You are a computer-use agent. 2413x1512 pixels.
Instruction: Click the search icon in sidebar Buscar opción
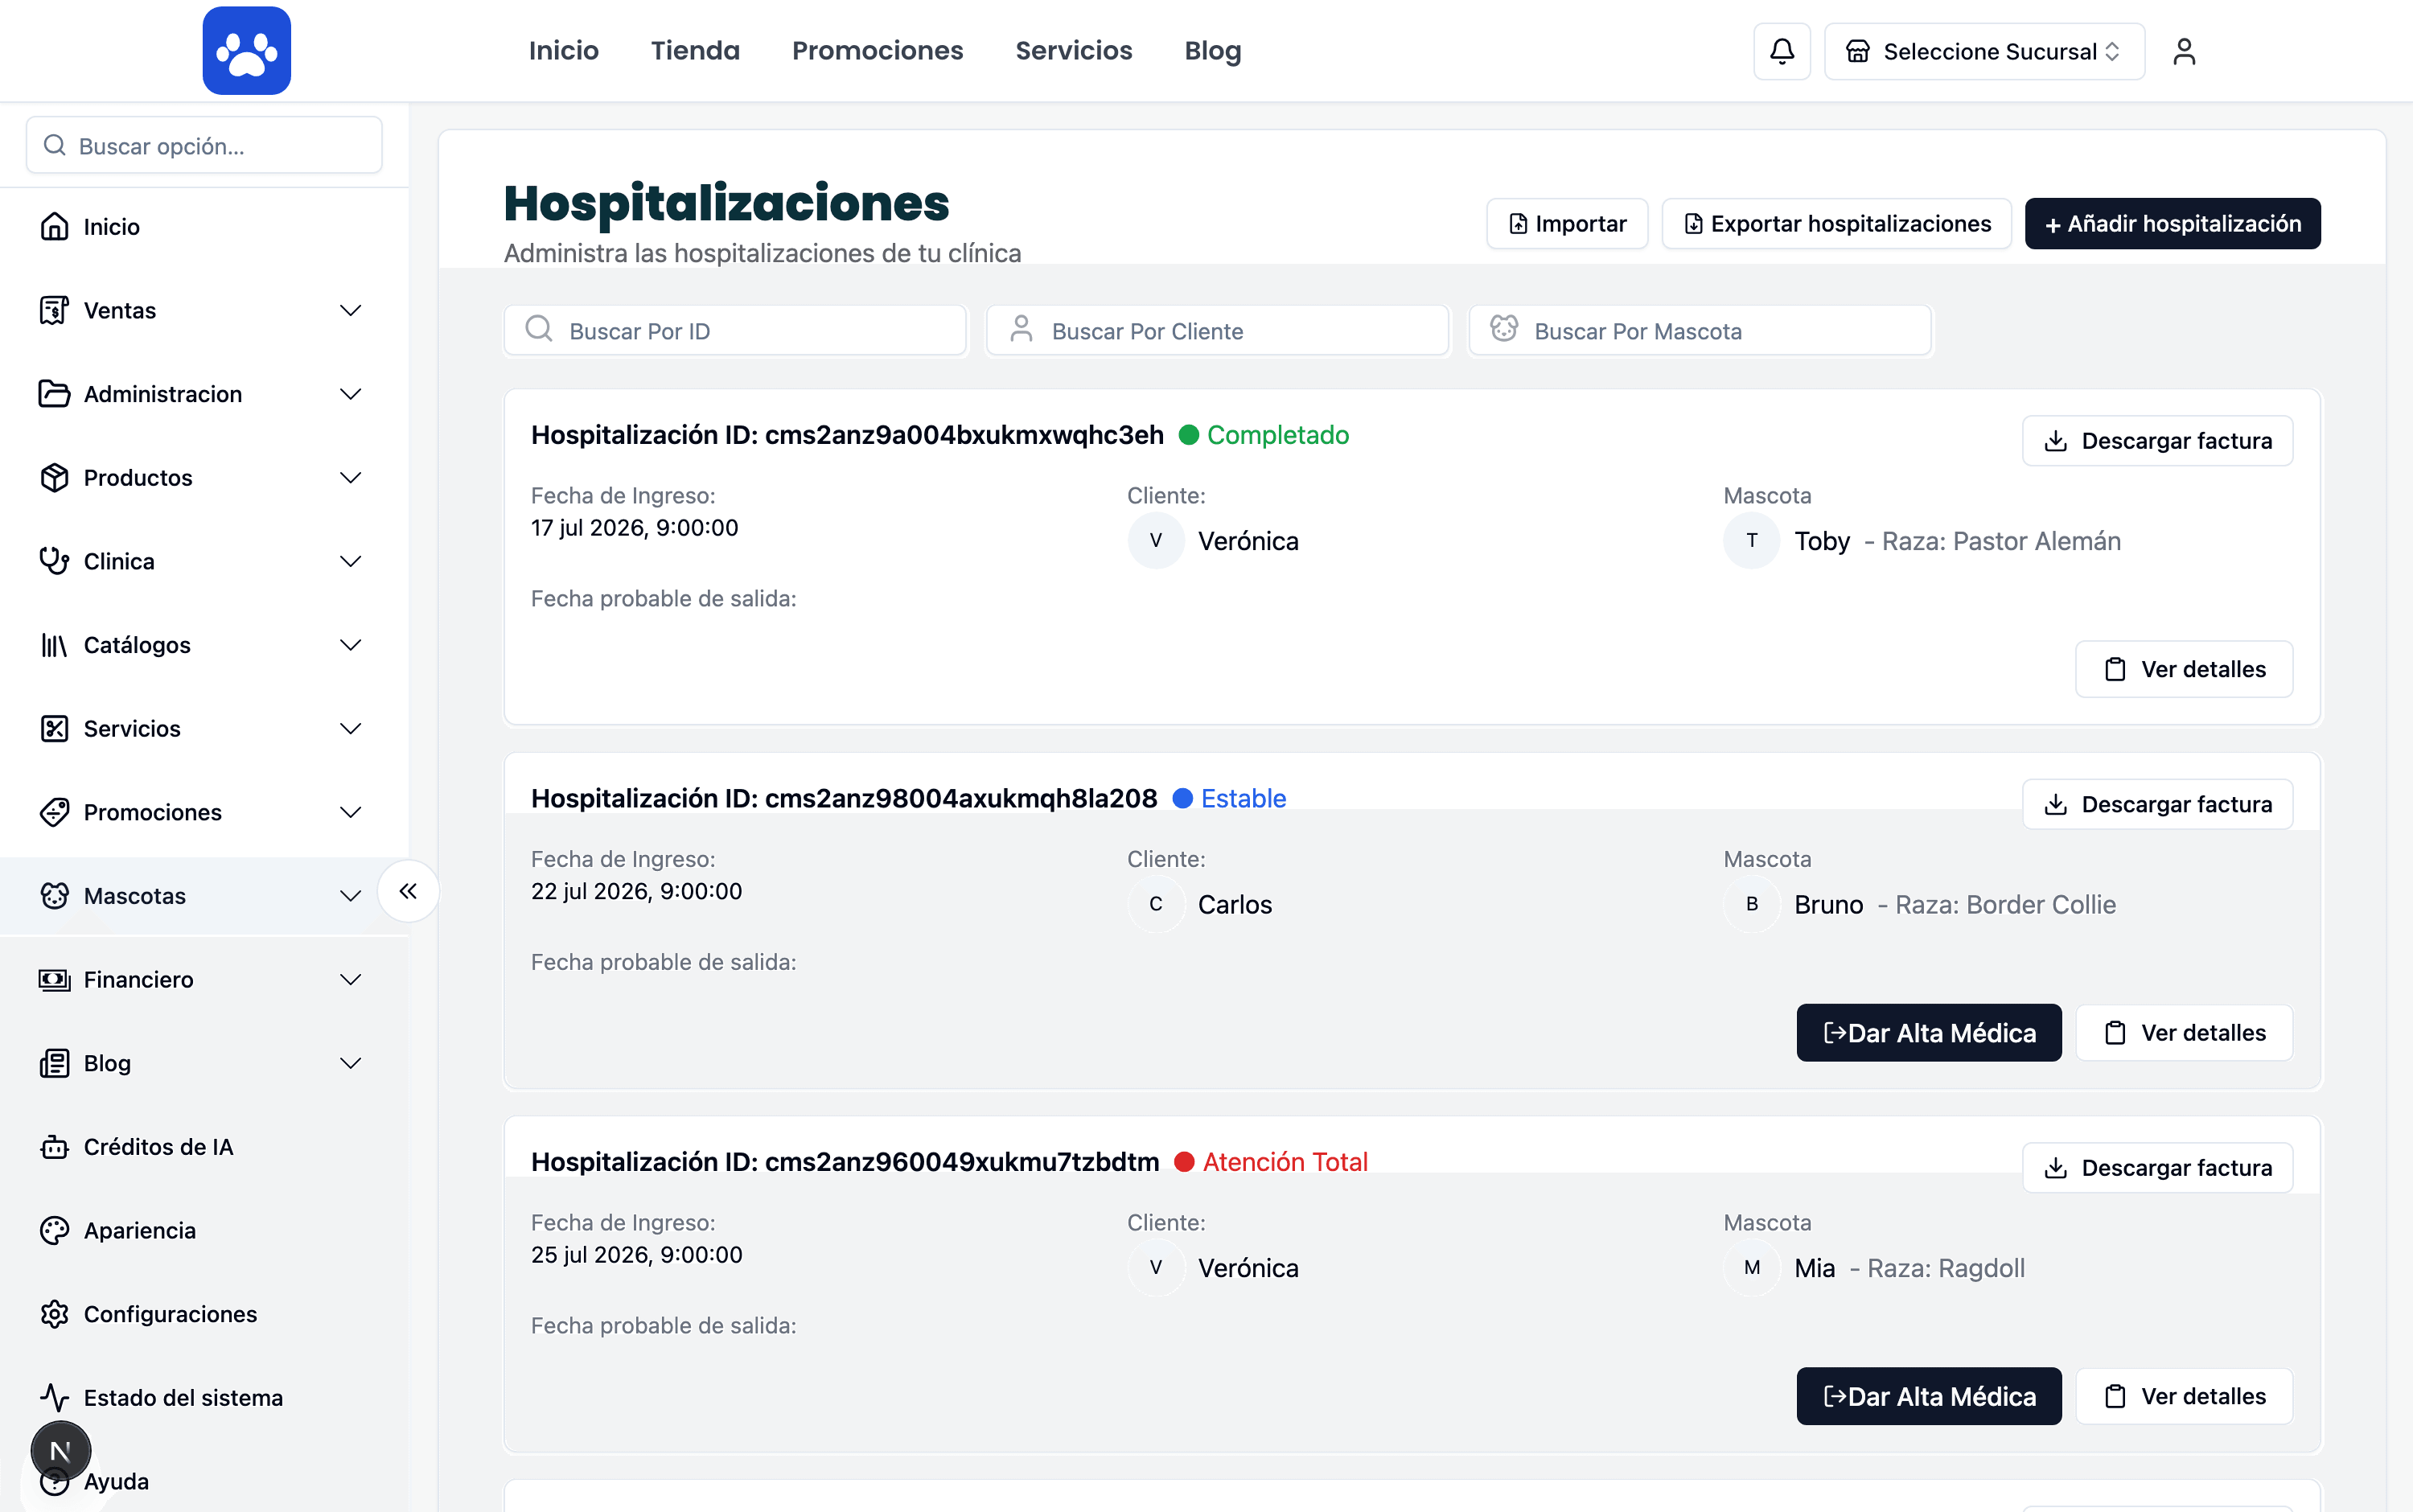[55, 146]
